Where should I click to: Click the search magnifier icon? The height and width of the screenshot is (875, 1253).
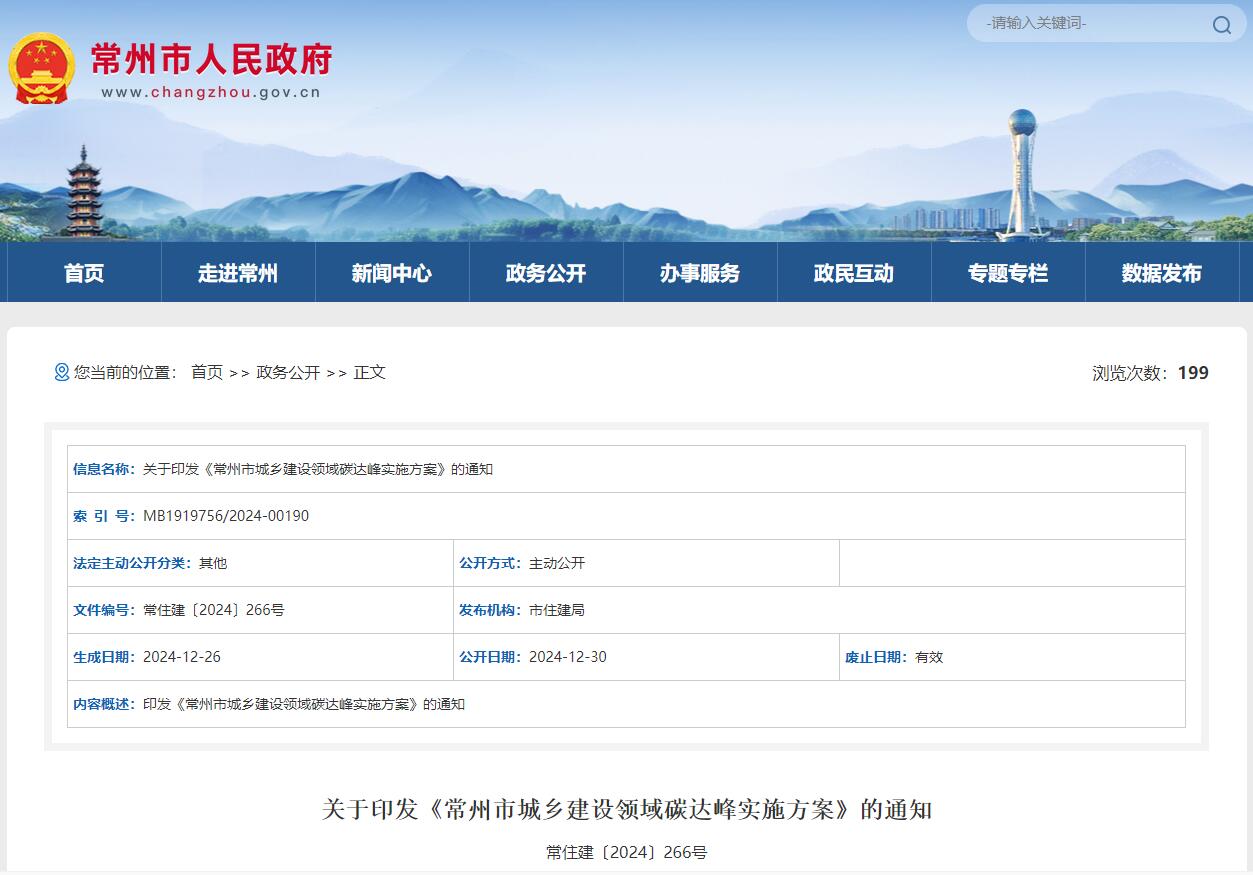point(1221,25)
